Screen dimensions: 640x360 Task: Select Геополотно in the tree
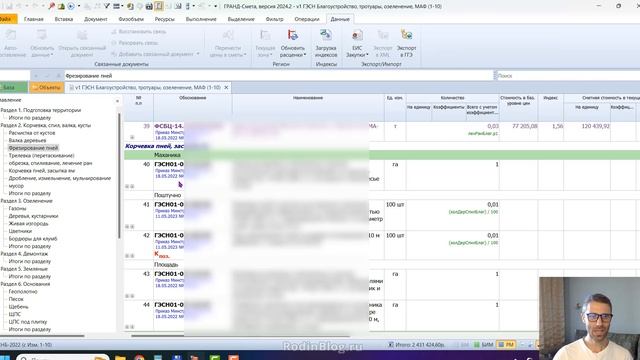23,291
